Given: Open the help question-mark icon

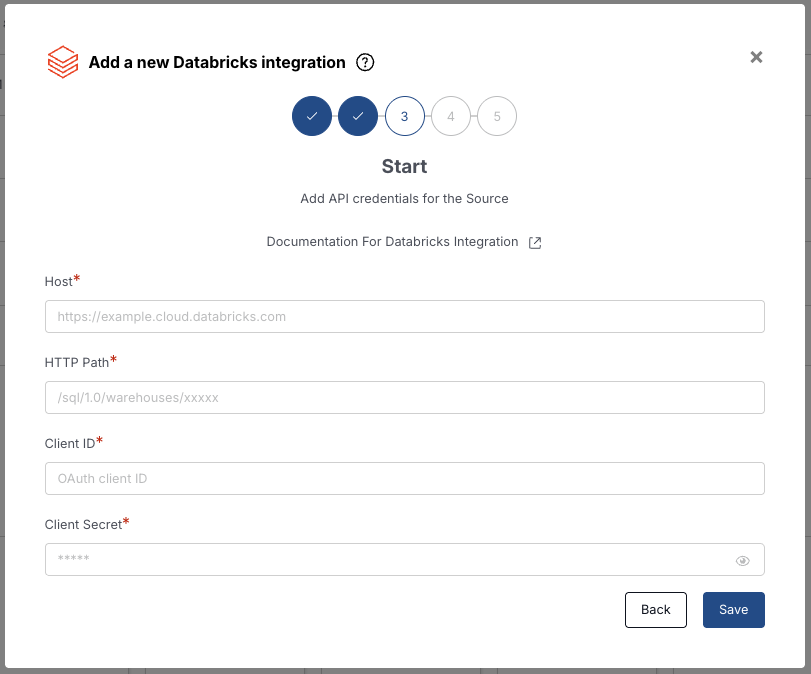Looking at the screenshot, I should point(365,63).
